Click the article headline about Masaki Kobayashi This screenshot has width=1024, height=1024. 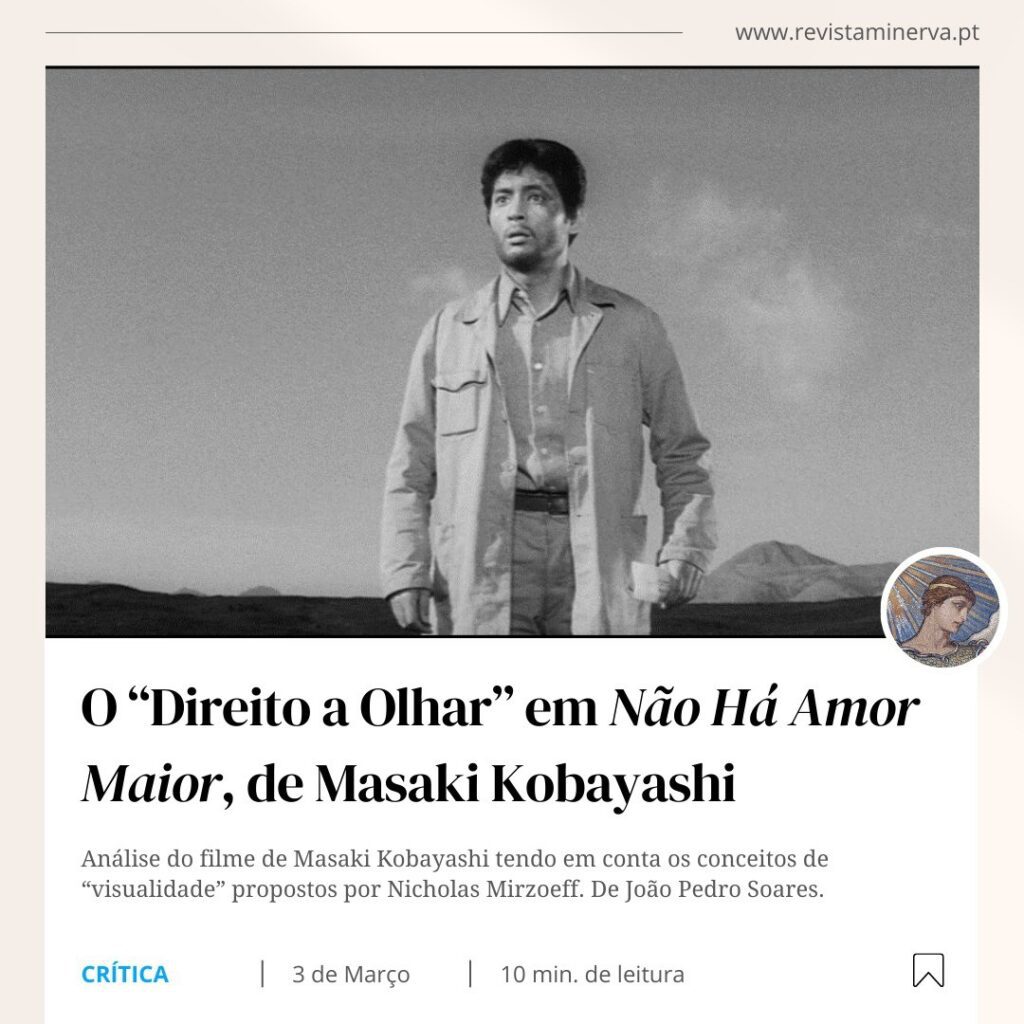500,745
